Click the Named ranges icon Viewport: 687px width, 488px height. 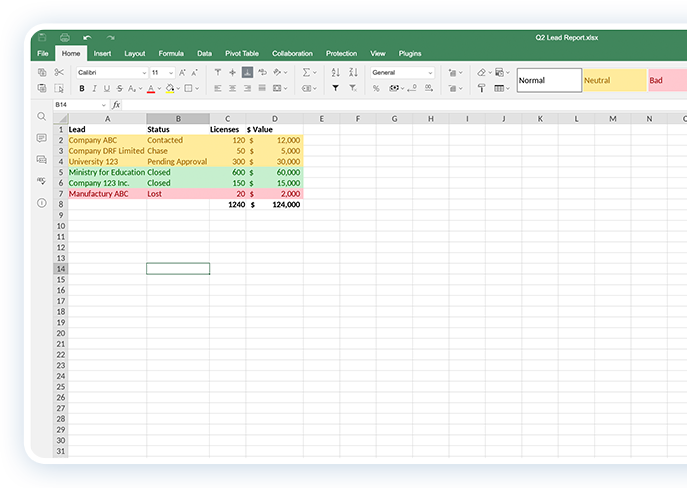pyautogui.click(x=306, y=88)
